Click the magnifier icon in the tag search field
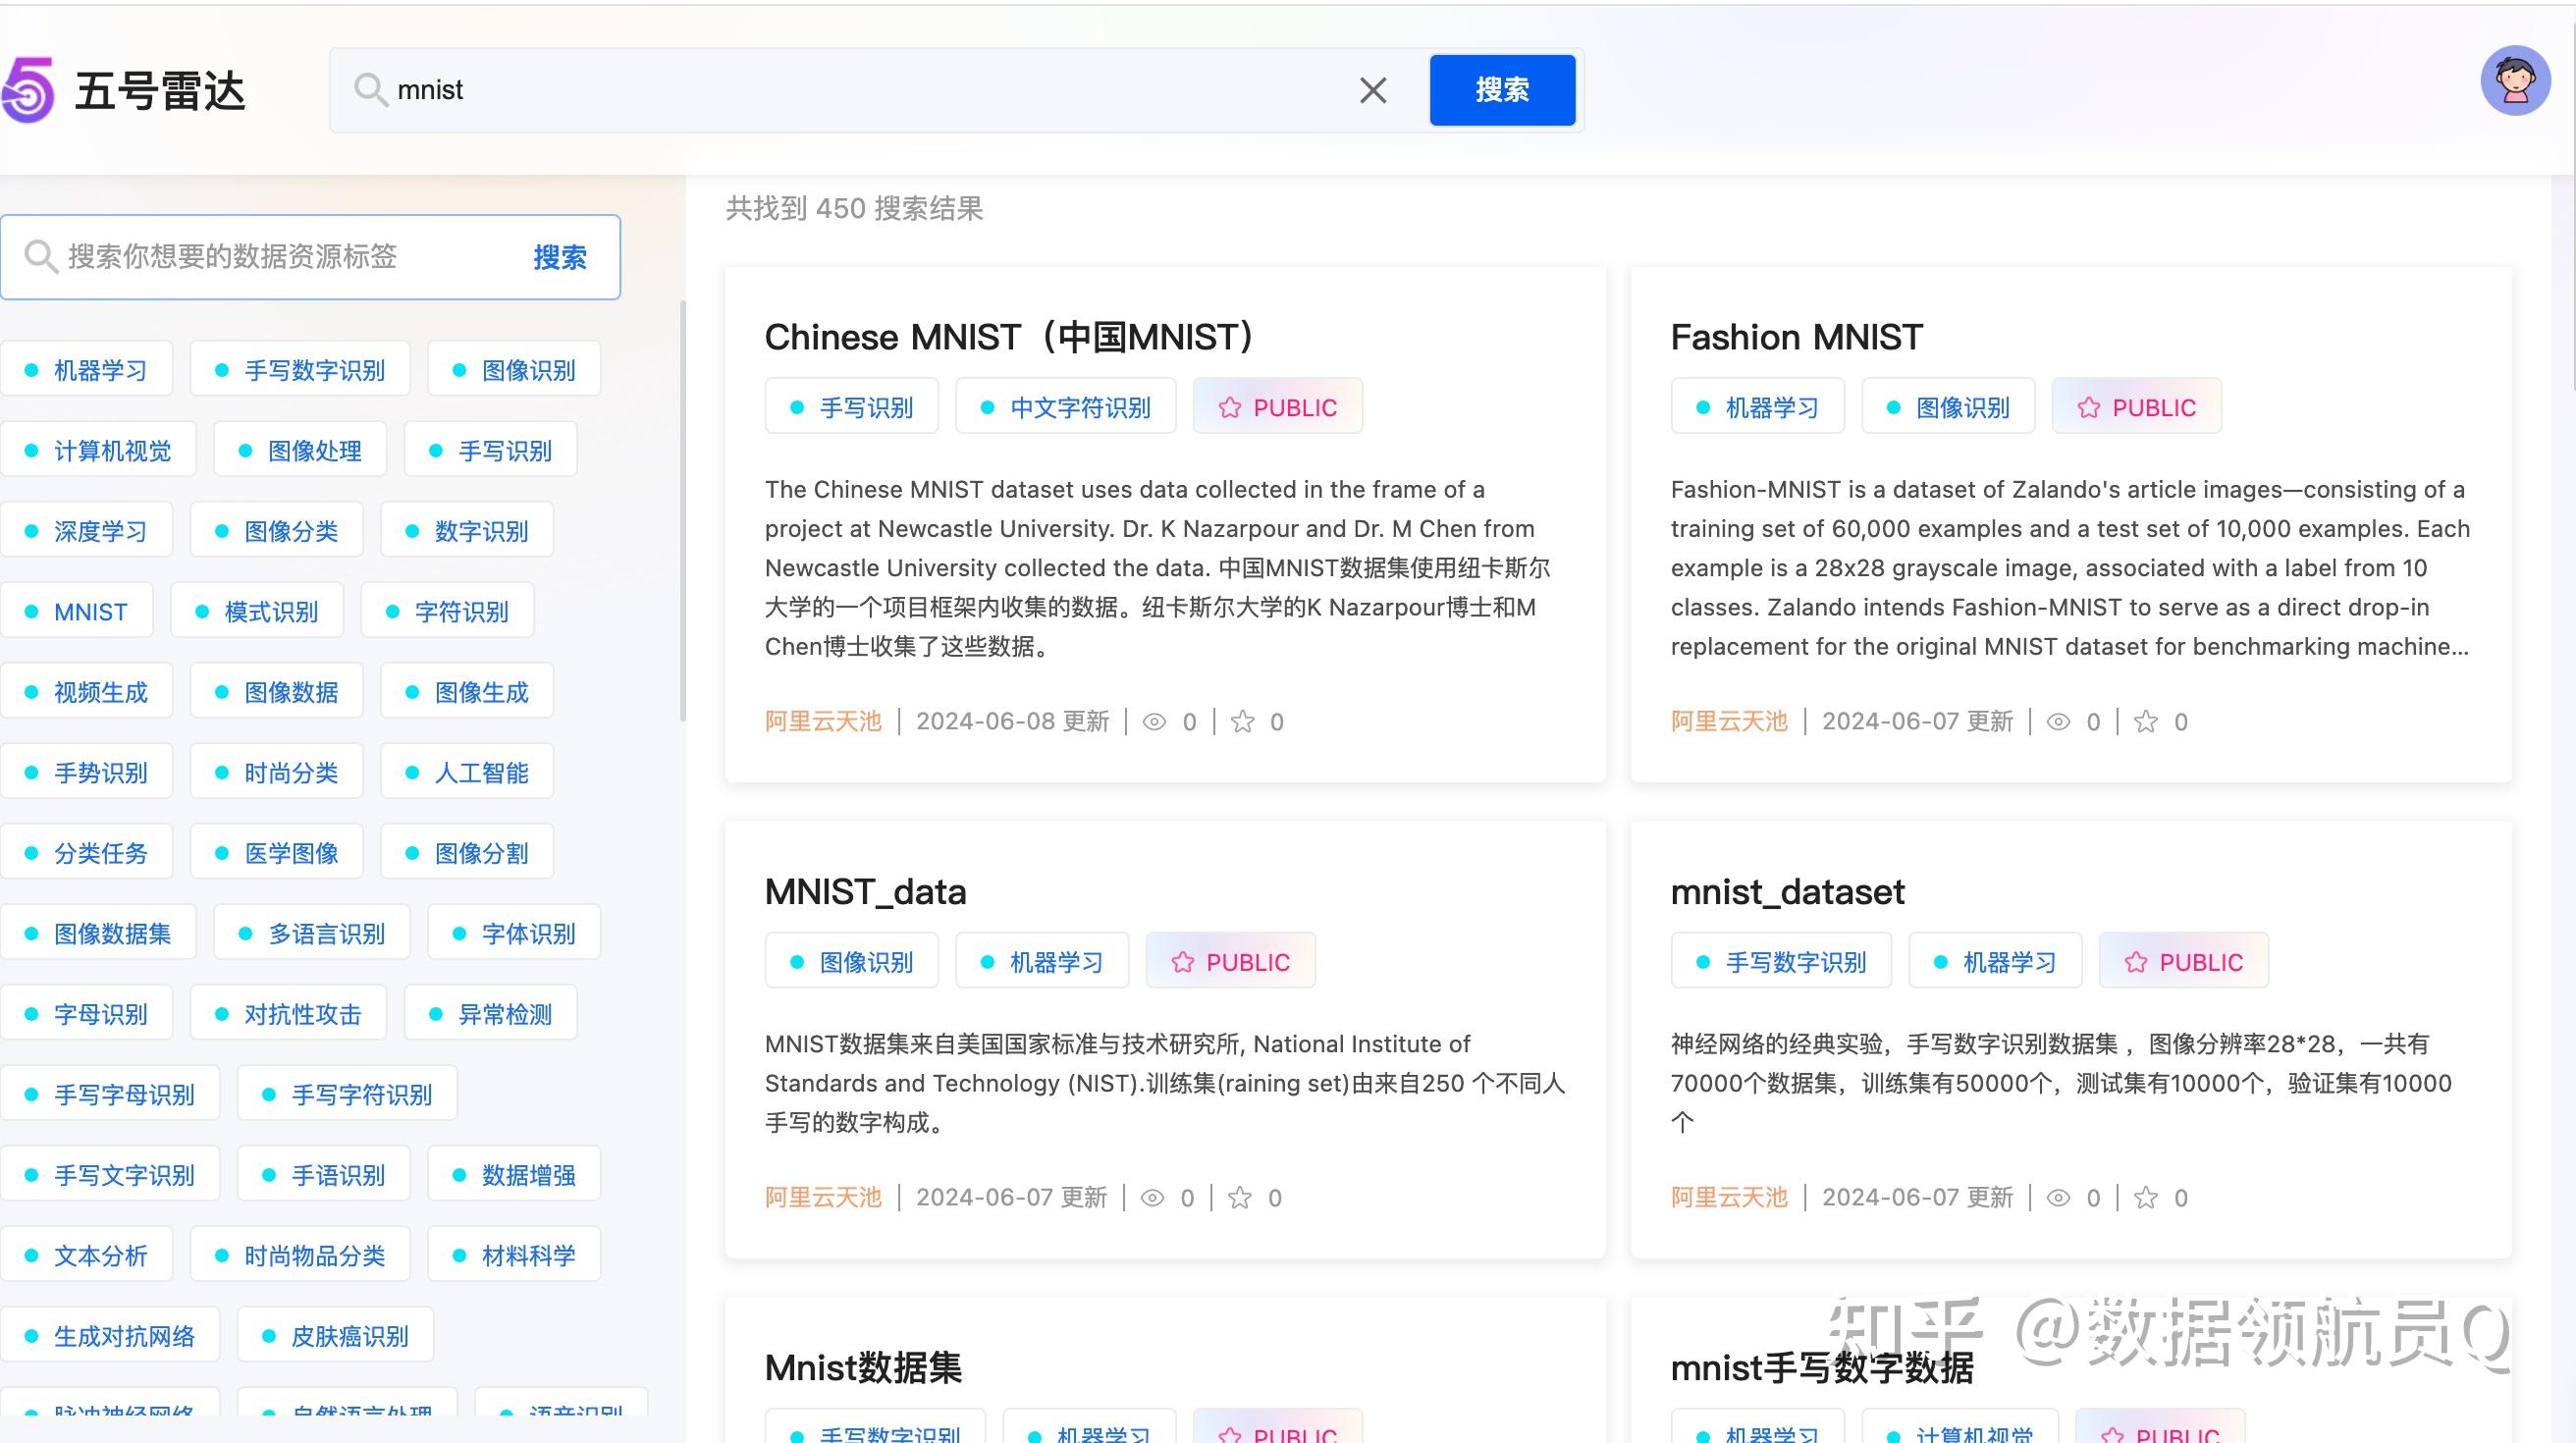The height and width of the screenshot is (1443, 2576). pos(40,257)
